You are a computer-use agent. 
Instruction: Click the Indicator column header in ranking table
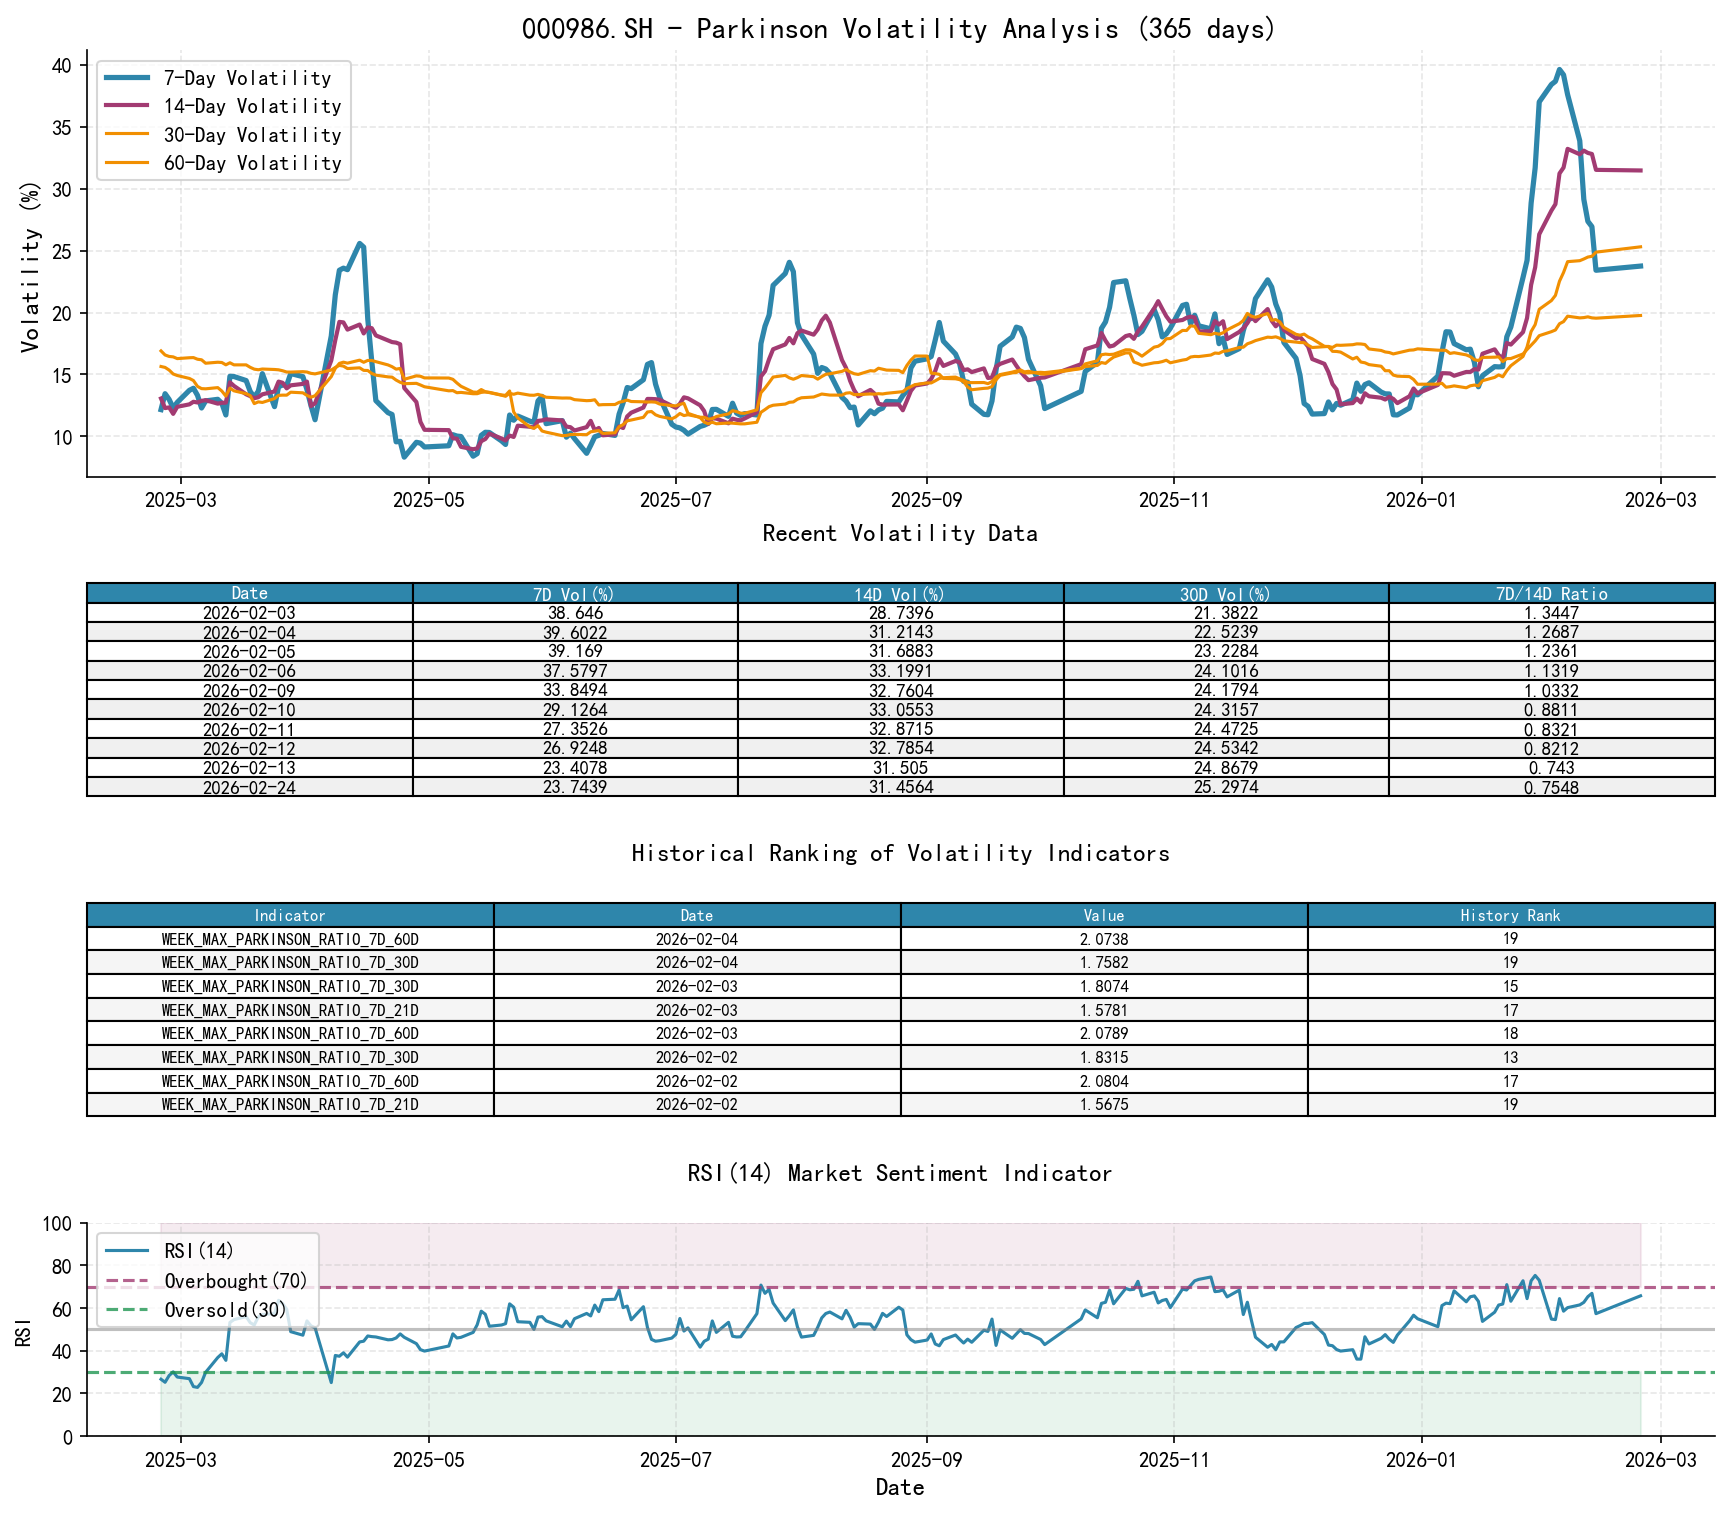(289, 915)
